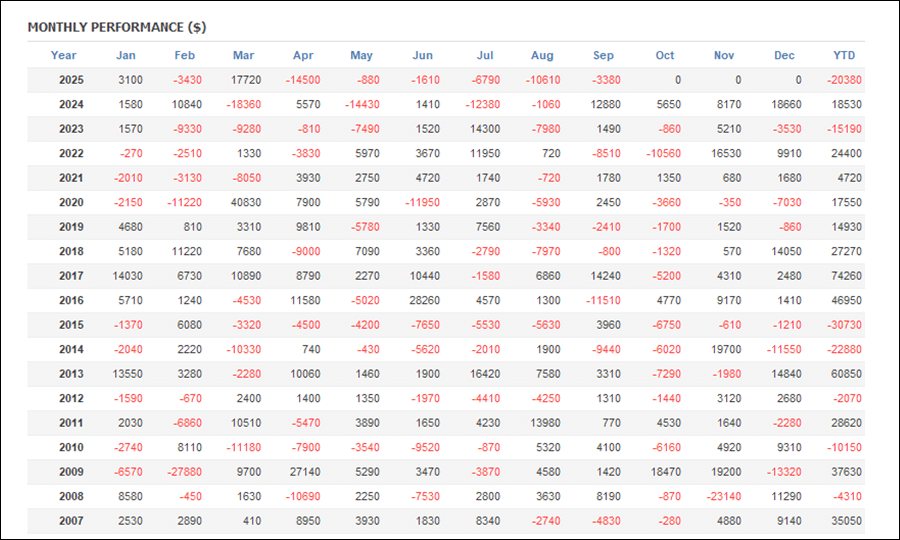Click the 2020 year row label
This screenshot has width=900, height=540.
[71, 202]
